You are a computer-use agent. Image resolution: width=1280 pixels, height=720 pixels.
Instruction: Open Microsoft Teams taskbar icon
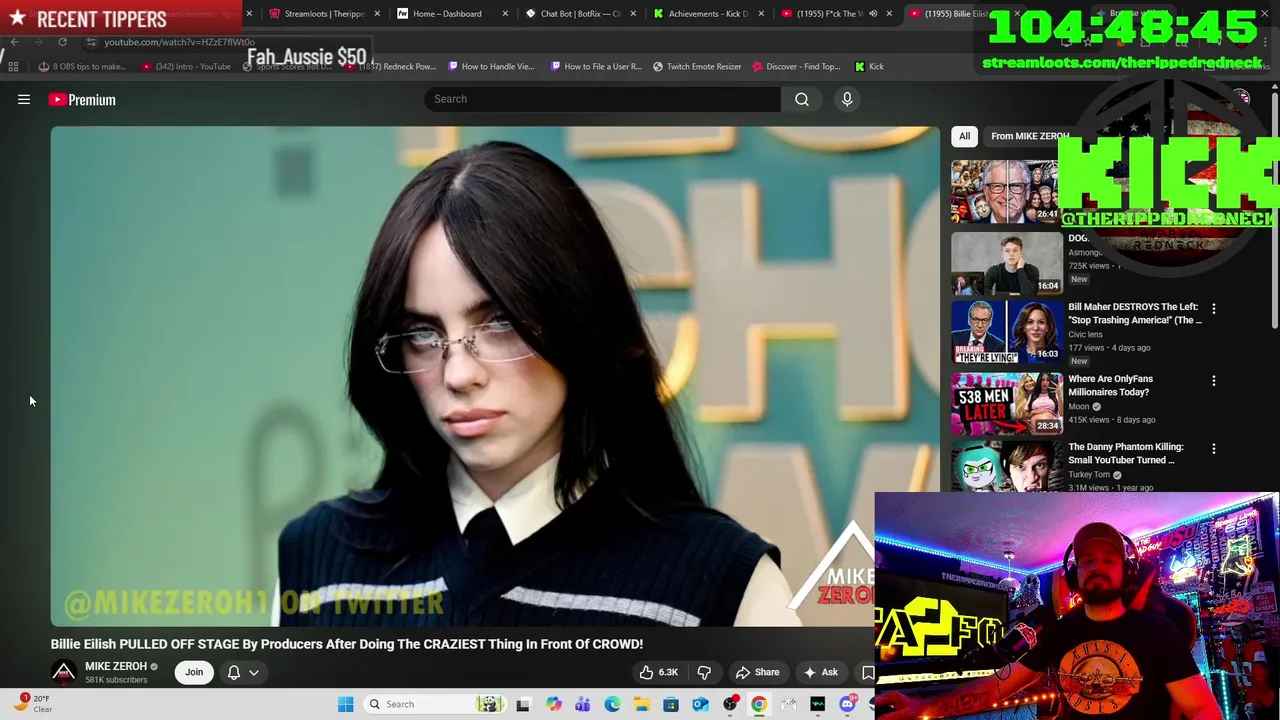tap(582, 704)
